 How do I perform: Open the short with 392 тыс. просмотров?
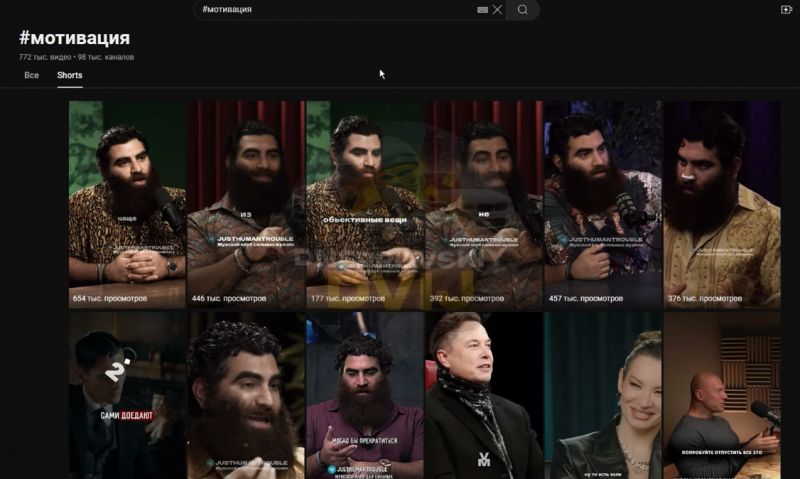click(x=484, y=204)
